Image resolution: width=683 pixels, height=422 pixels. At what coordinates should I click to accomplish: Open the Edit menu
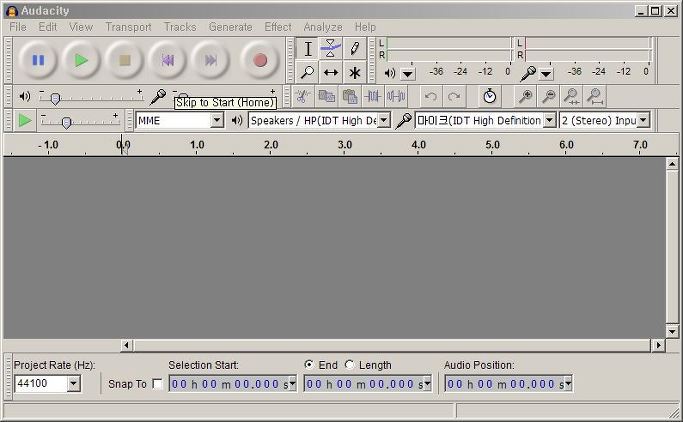(47, 27)
